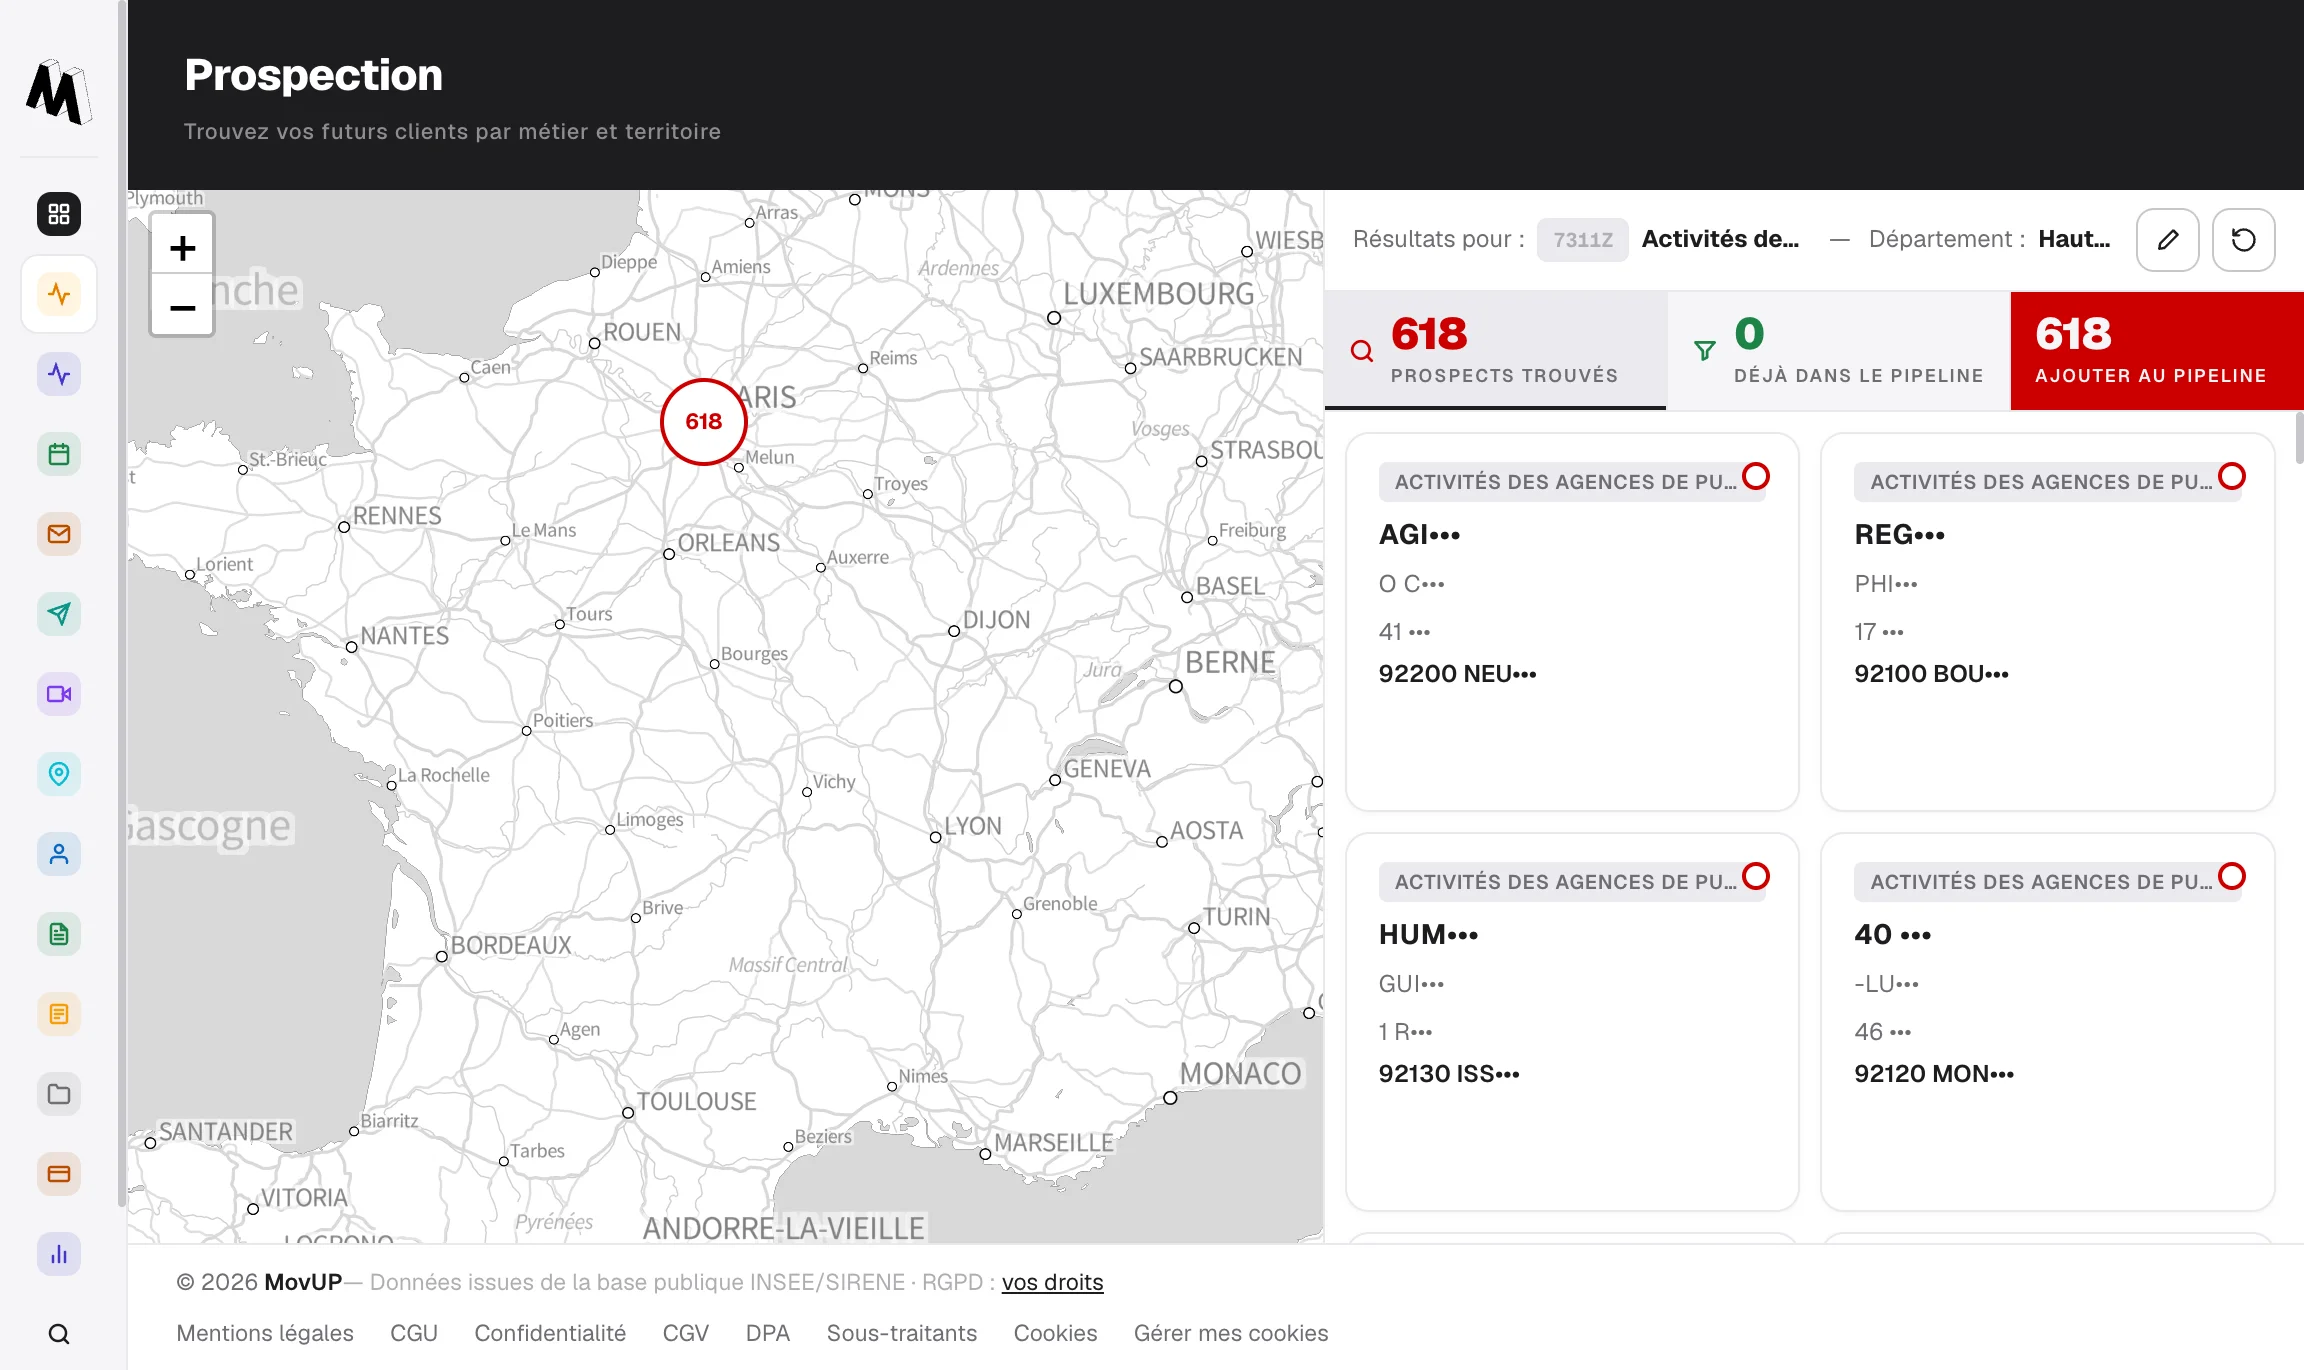Open the green document sidebar icon
This screenshot has width=2304, height=1370.
click(x=59, y=934)
